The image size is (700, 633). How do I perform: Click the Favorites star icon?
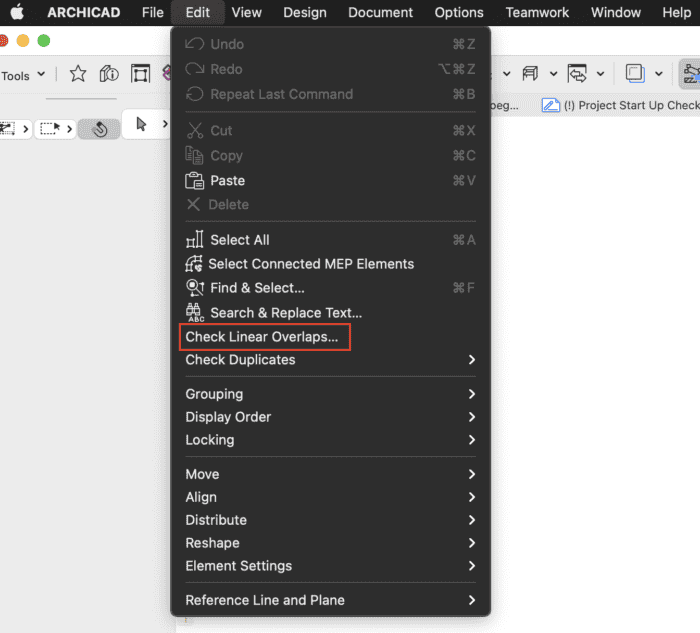(x=78, y=74)
